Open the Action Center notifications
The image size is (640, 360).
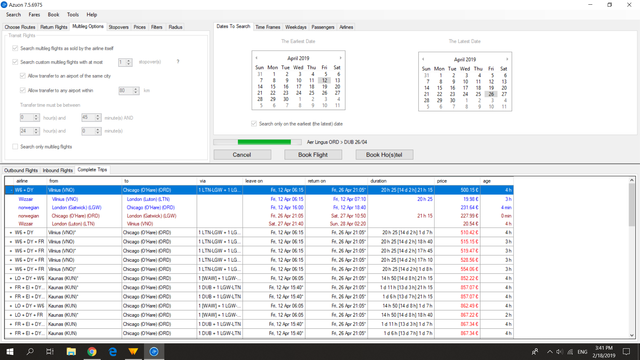627,351
